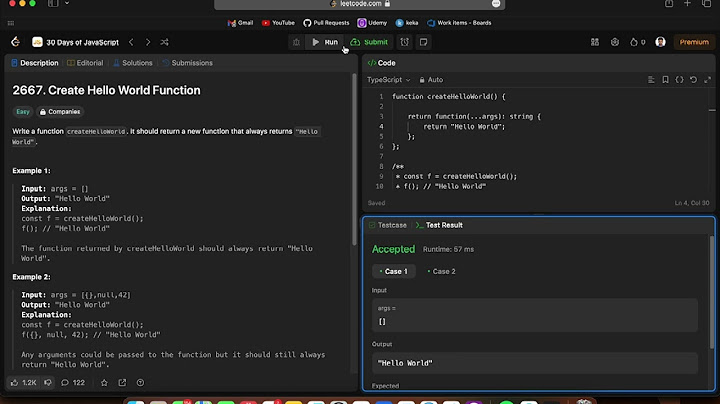Switch to the Testcase tab
720x404 pixels.
(388, 225)
